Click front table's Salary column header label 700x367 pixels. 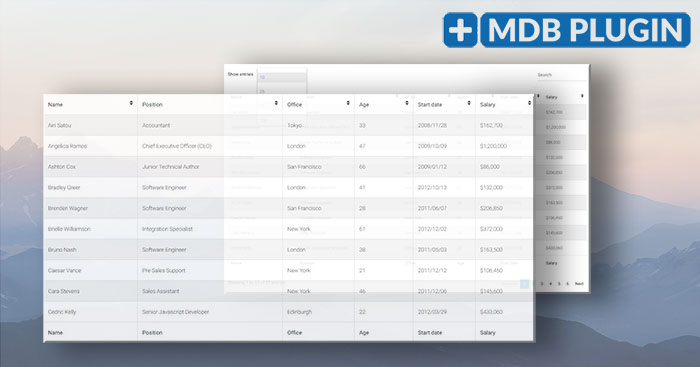click(x=488, y=104)
